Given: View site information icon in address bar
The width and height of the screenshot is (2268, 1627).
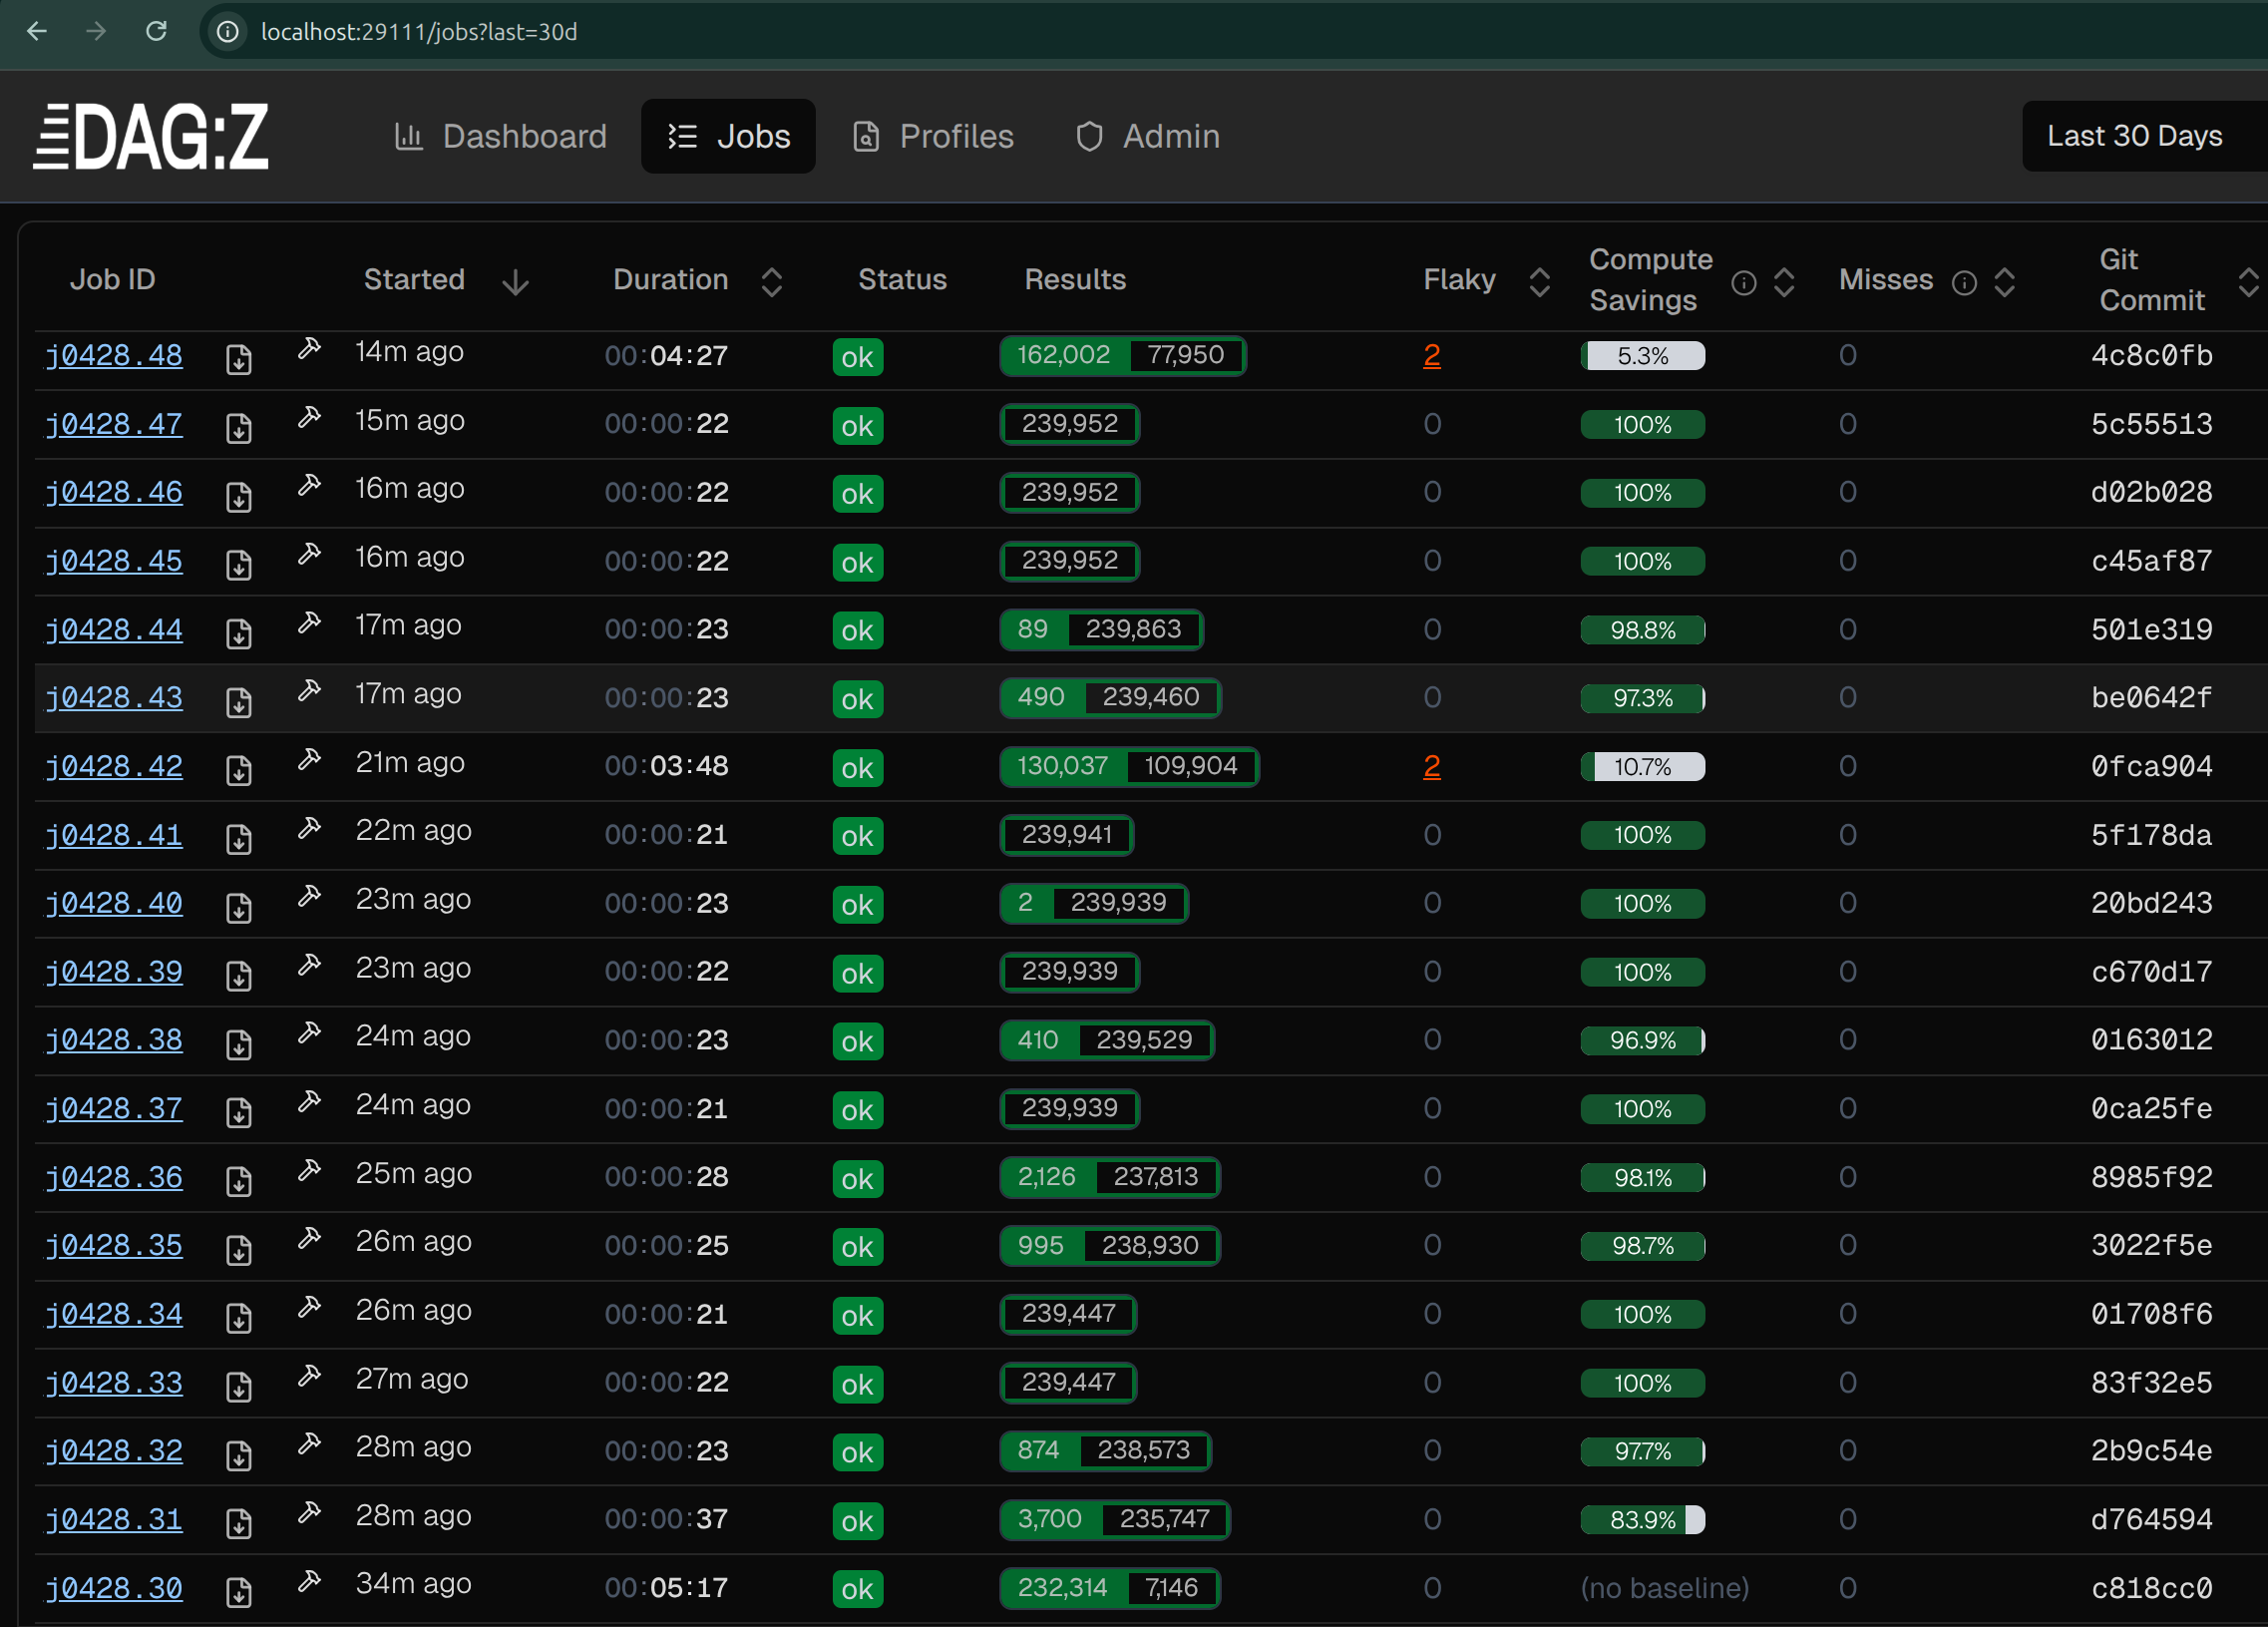Looking at the screenshot, I should [228, 31].
